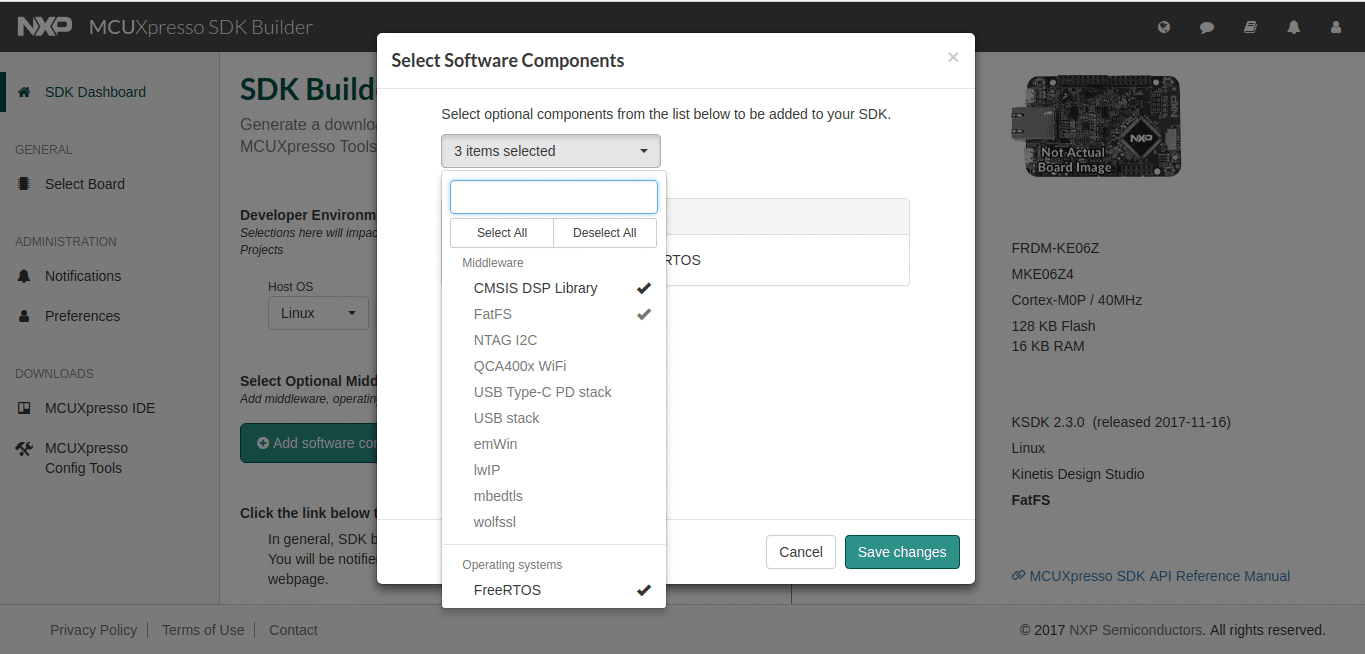
Task: Open the globe language icon
Action: pos(1164,28)
